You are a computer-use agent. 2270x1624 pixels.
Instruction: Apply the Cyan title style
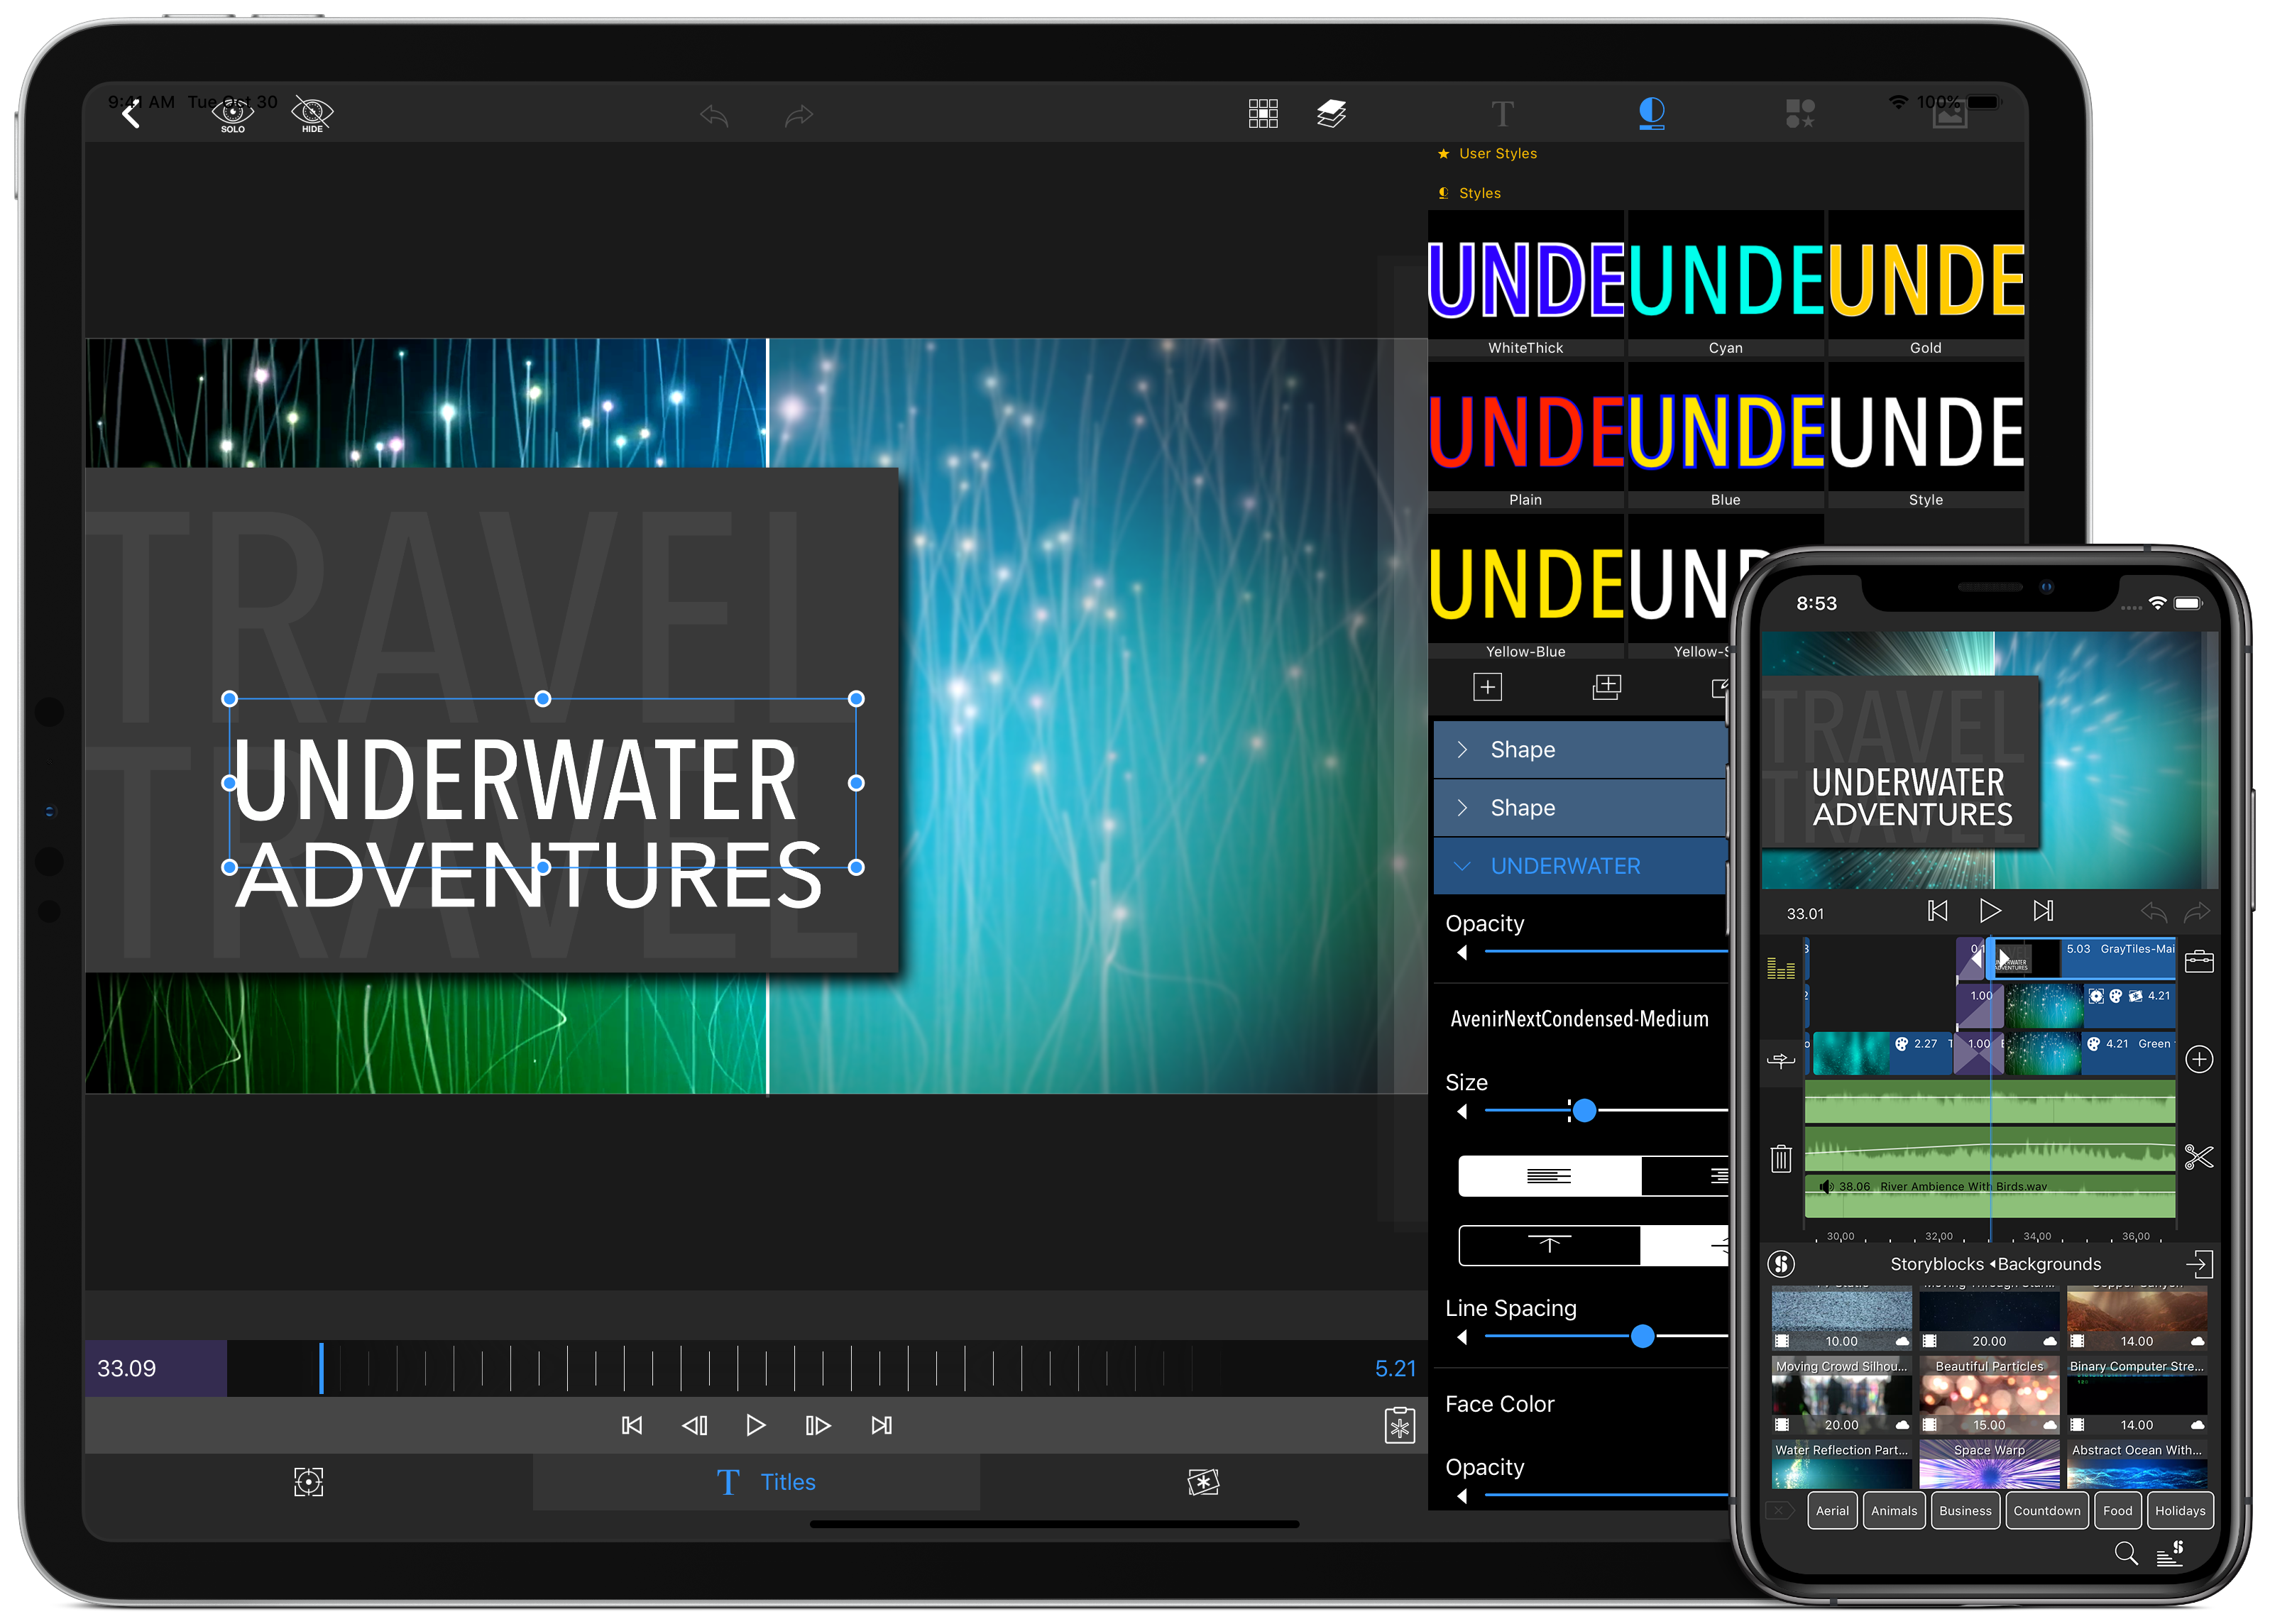(1726, 284)
